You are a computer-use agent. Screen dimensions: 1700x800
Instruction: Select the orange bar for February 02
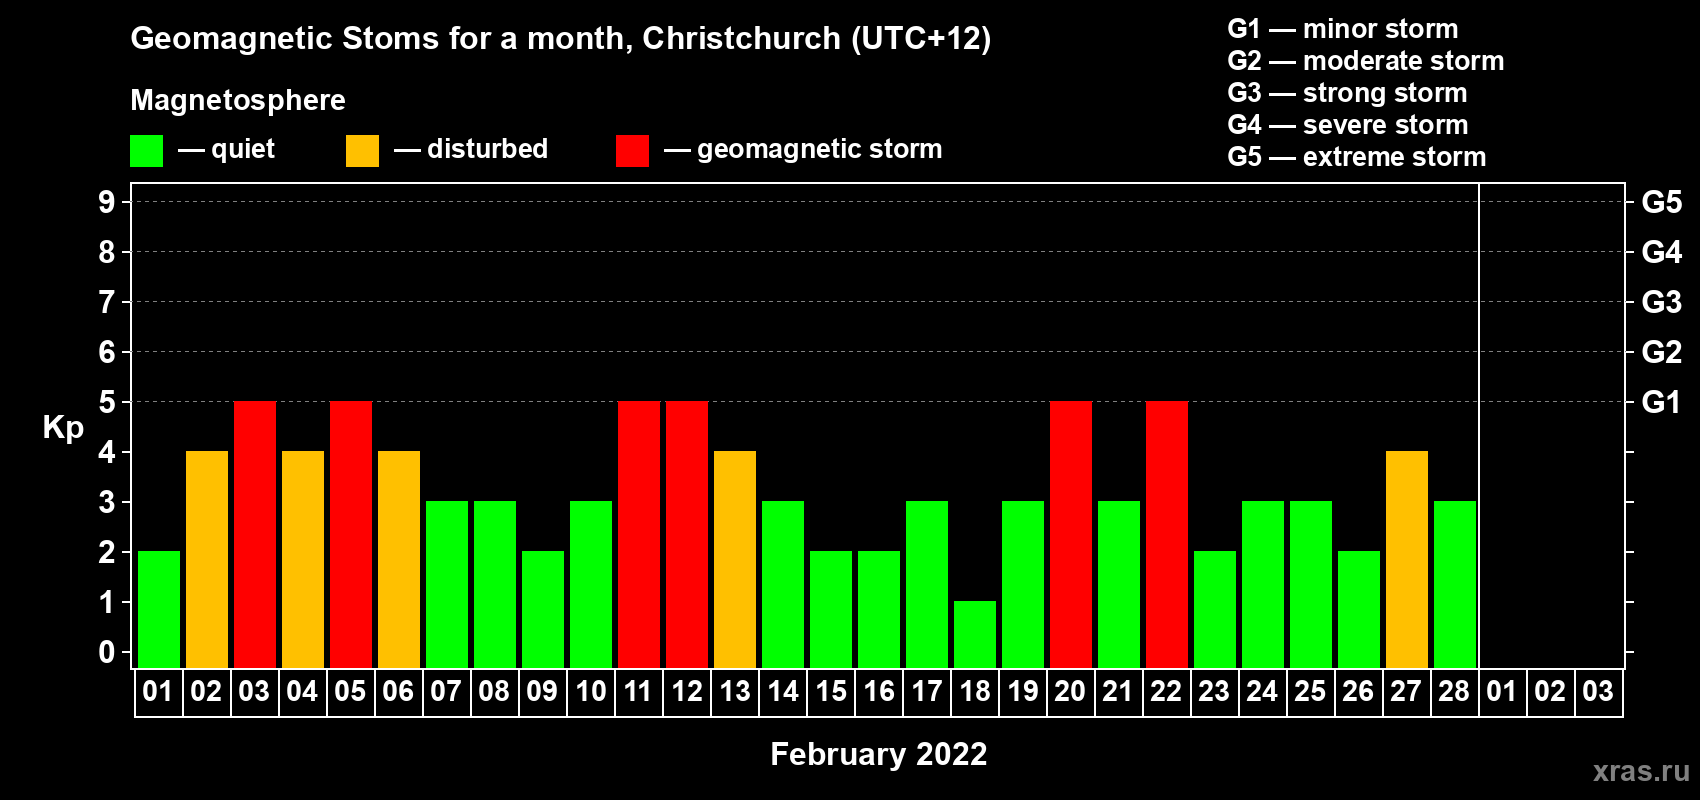pyautogui.click(x=207, y=559)
